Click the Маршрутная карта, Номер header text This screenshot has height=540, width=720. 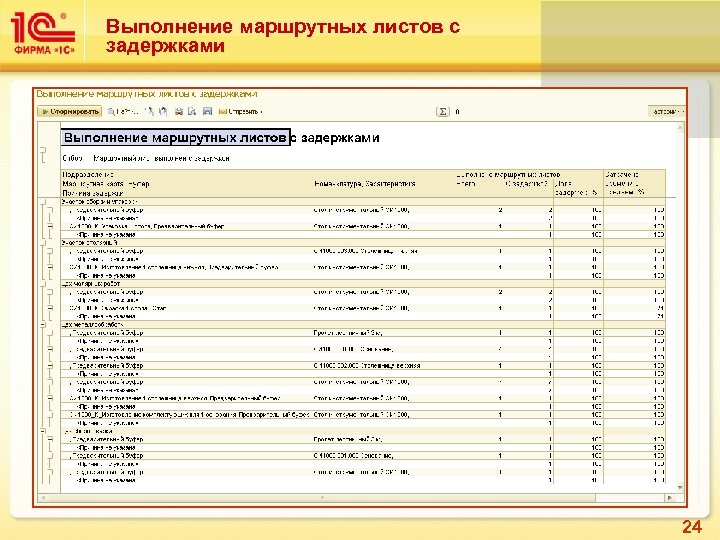106,184
